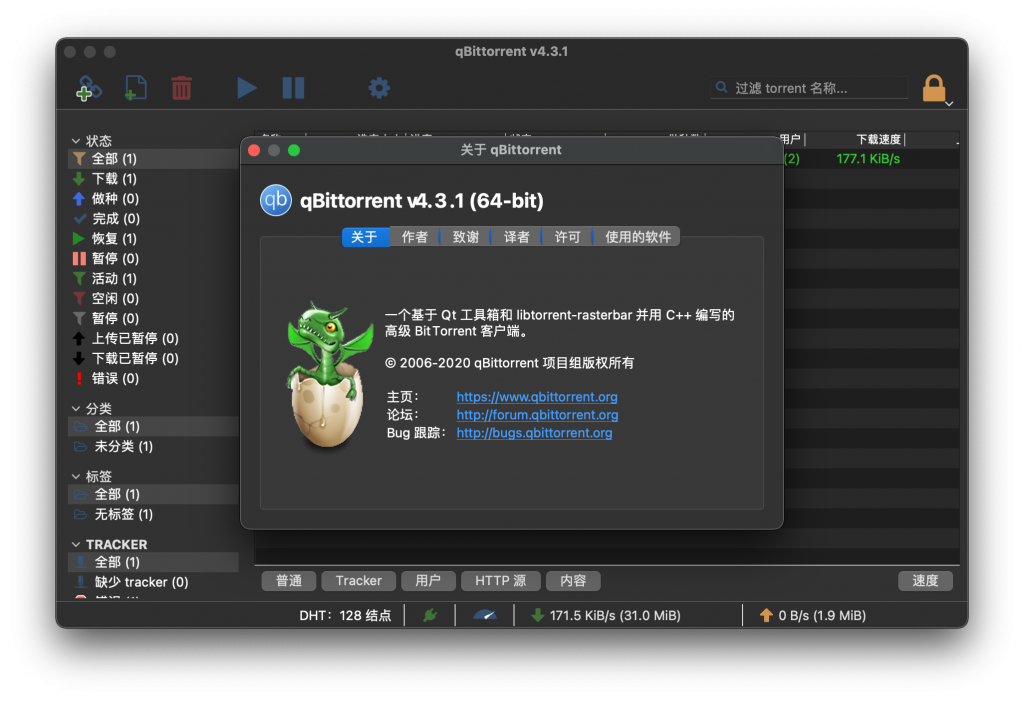Click the 177.1 KiB/s speed cell
The image size is (1024, 702).
868,159
